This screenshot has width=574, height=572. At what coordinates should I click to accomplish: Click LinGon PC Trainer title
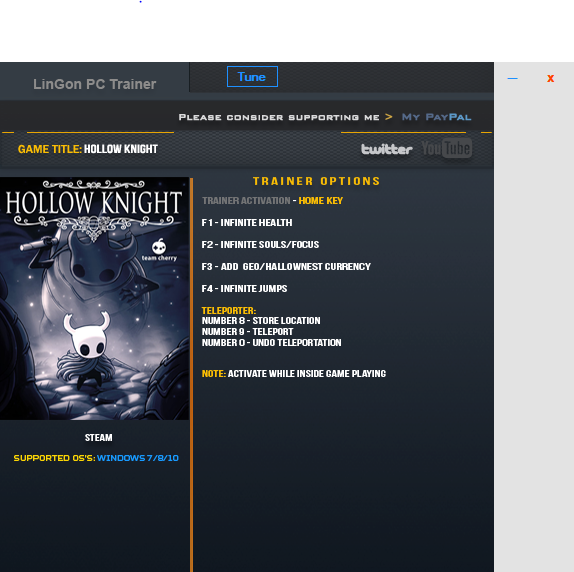[x=94, y=84]
